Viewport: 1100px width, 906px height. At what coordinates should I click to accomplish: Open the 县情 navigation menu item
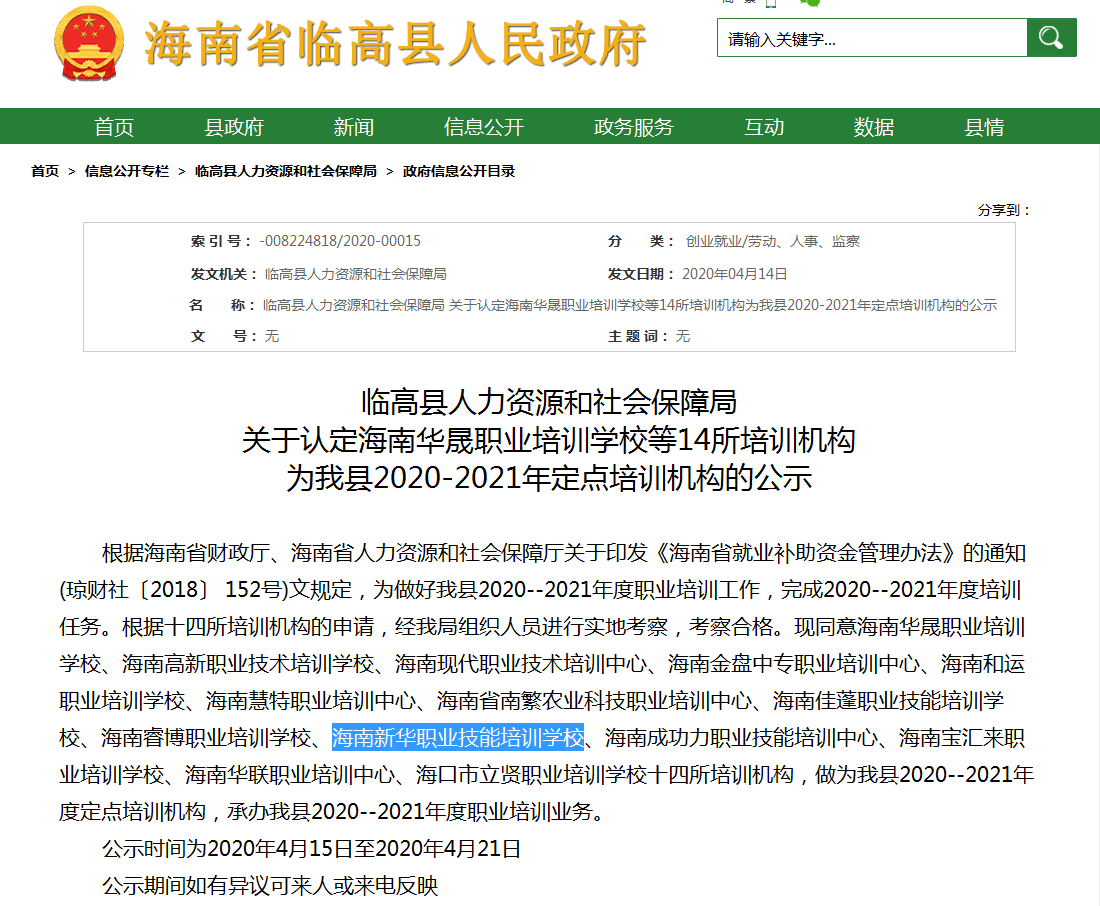point(984,127)
